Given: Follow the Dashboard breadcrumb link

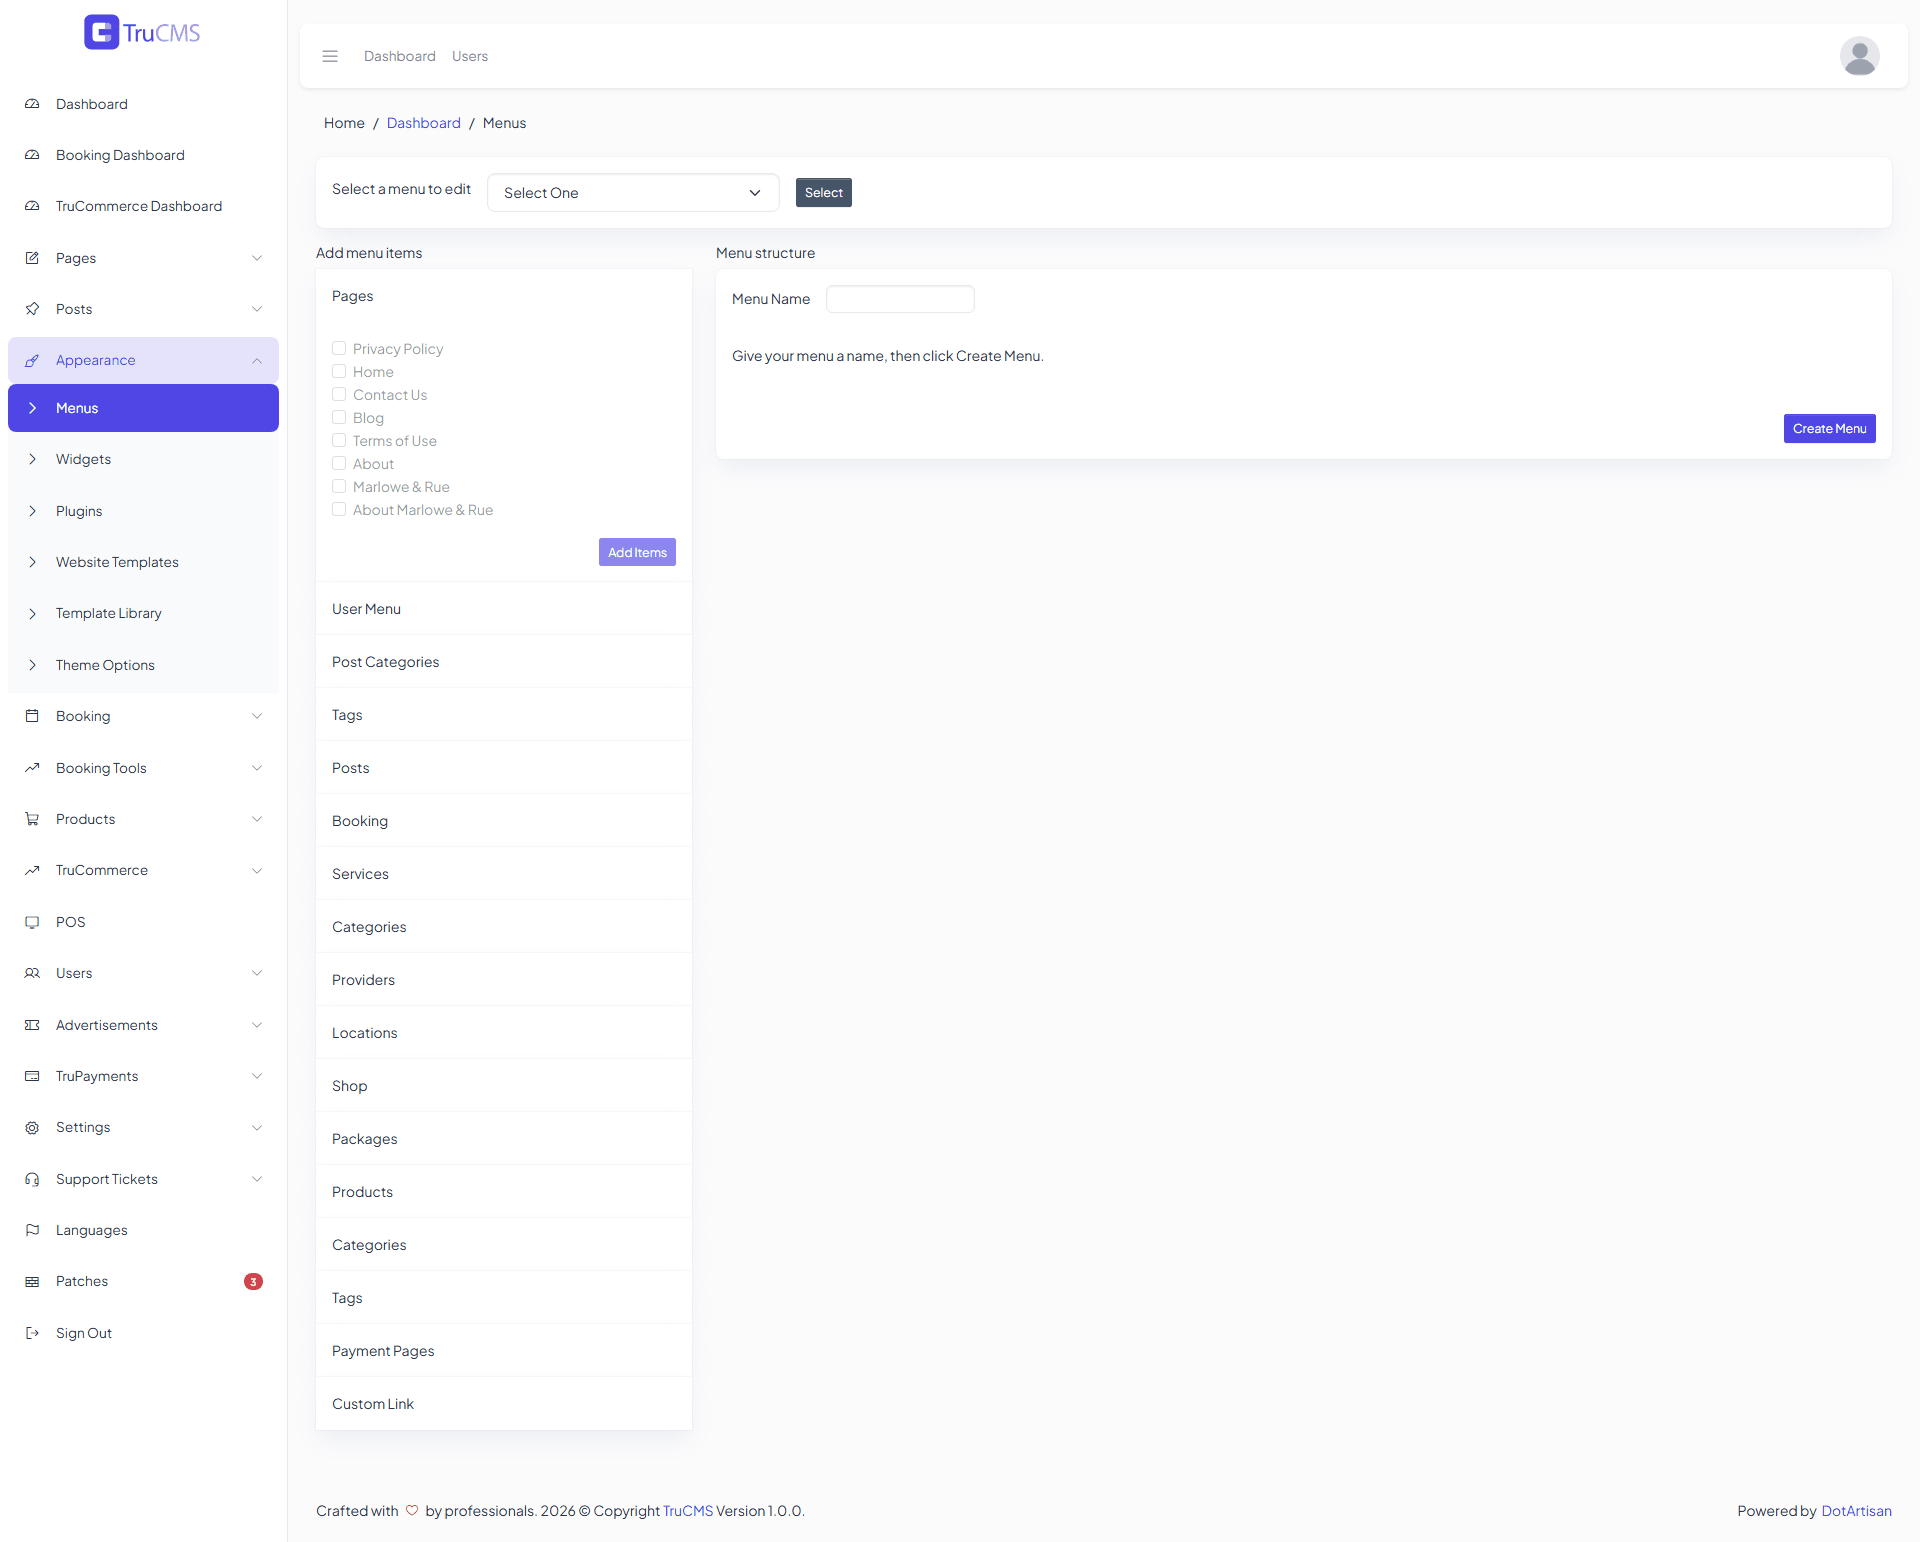Looking at the screenshot, I should 424,123.
